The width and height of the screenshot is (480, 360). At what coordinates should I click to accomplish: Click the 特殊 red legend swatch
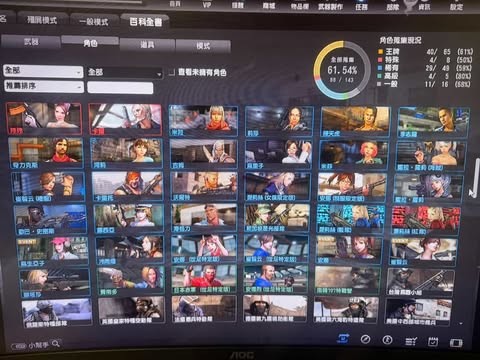point(380,60)
